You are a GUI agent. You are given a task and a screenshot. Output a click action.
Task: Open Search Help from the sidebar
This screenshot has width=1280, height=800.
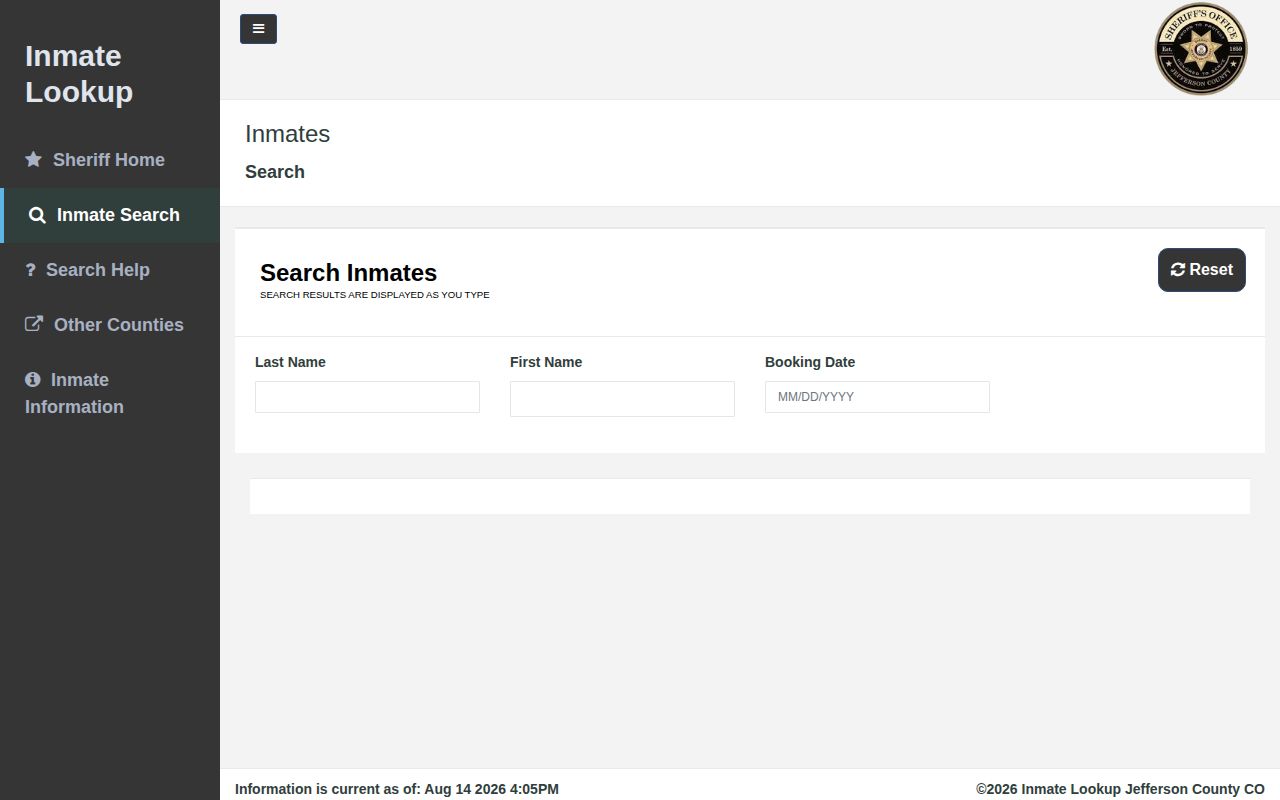click(x=110, y=270)
